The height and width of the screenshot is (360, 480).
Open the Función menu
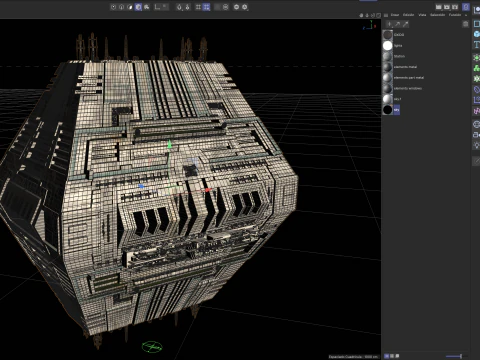pos(455,15)
